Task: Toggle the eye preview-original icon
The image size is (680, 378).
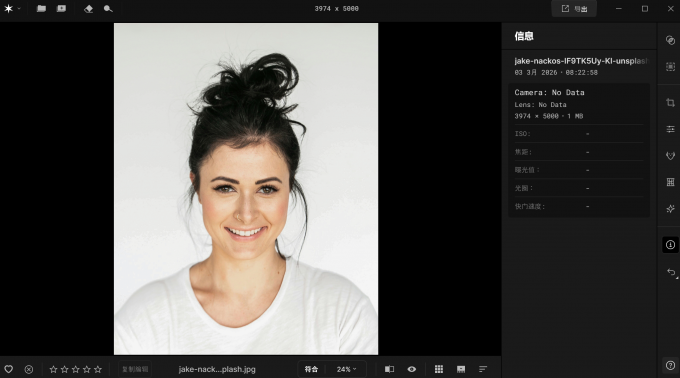Action: [412, 369]
